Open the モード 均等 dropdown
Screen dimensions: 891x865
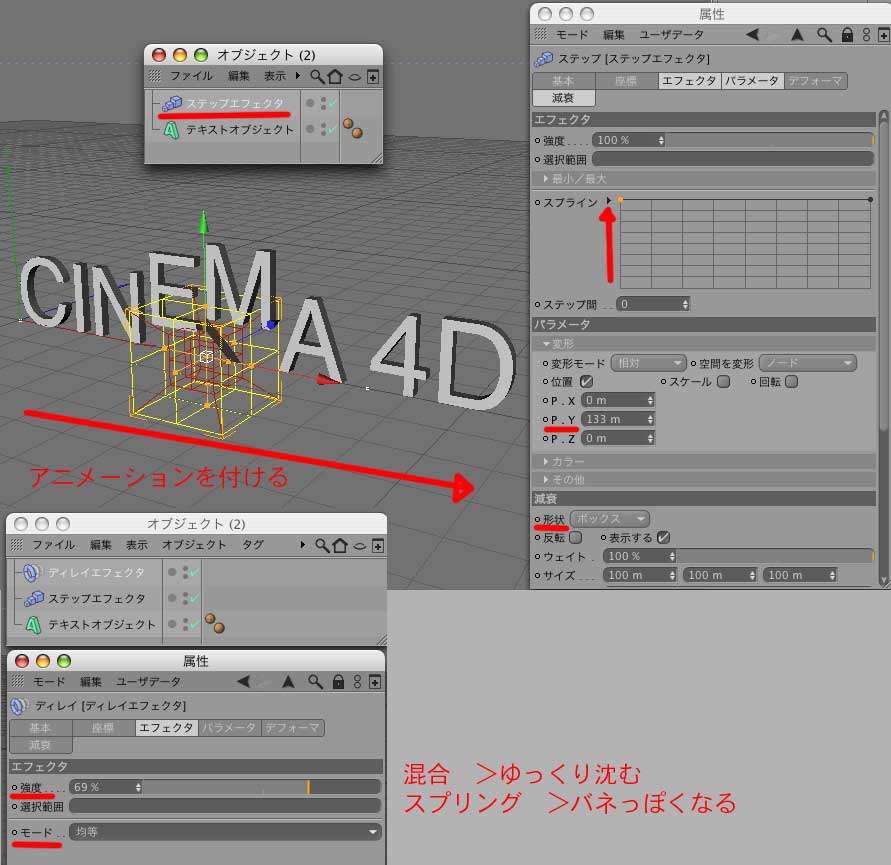point(225,832)
